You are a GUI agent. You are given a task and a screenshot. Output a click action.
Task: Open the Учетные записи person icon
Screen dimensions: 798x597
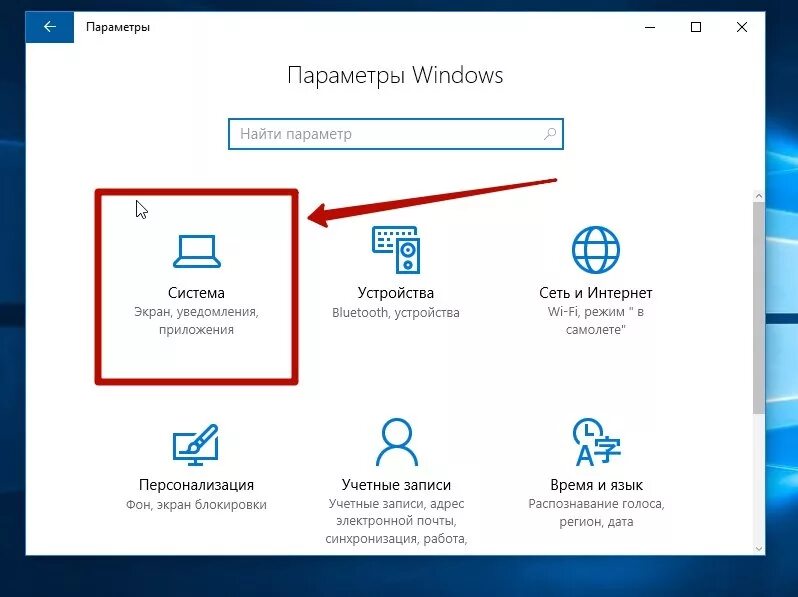[396, 442]
